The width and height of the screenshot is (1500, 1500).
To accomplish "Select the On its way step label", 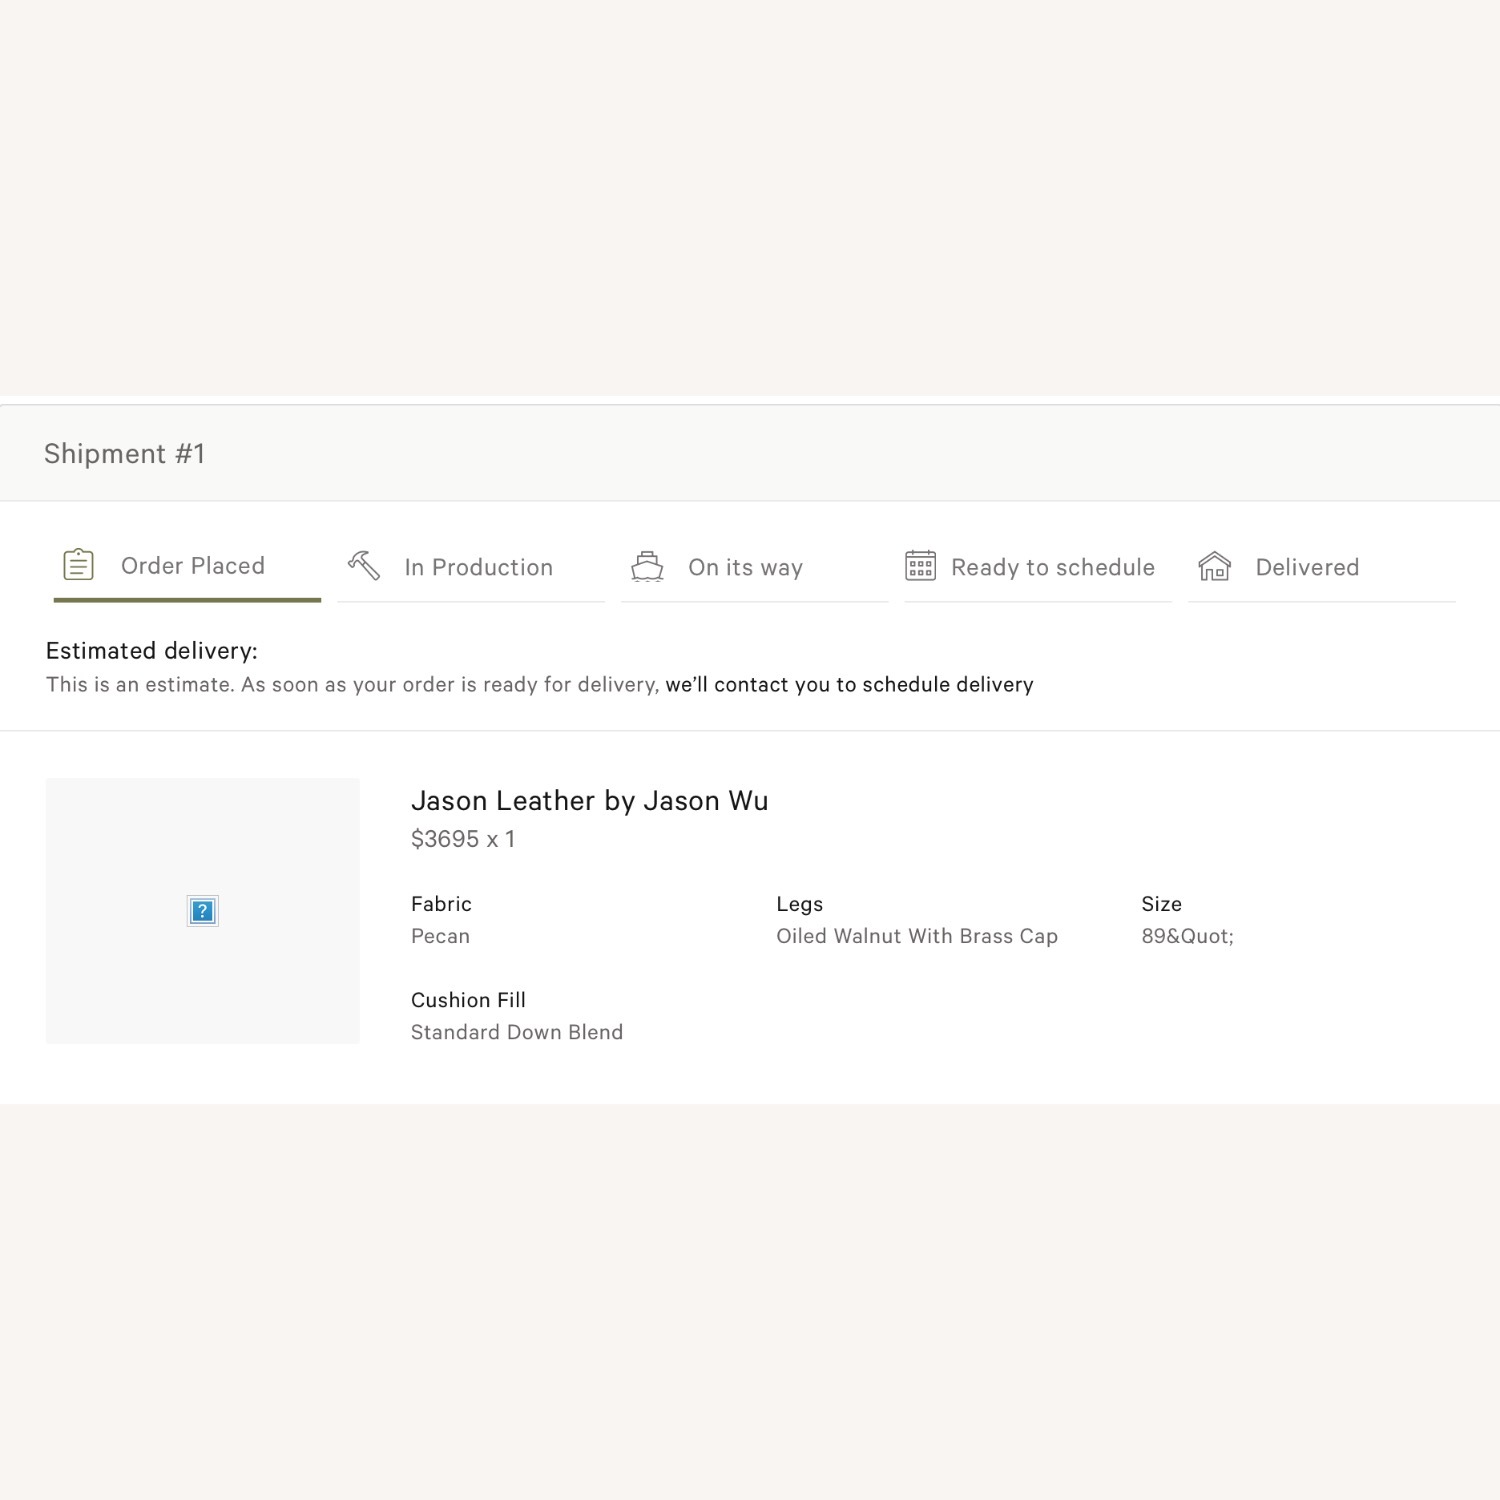I will tap(745, 568).
